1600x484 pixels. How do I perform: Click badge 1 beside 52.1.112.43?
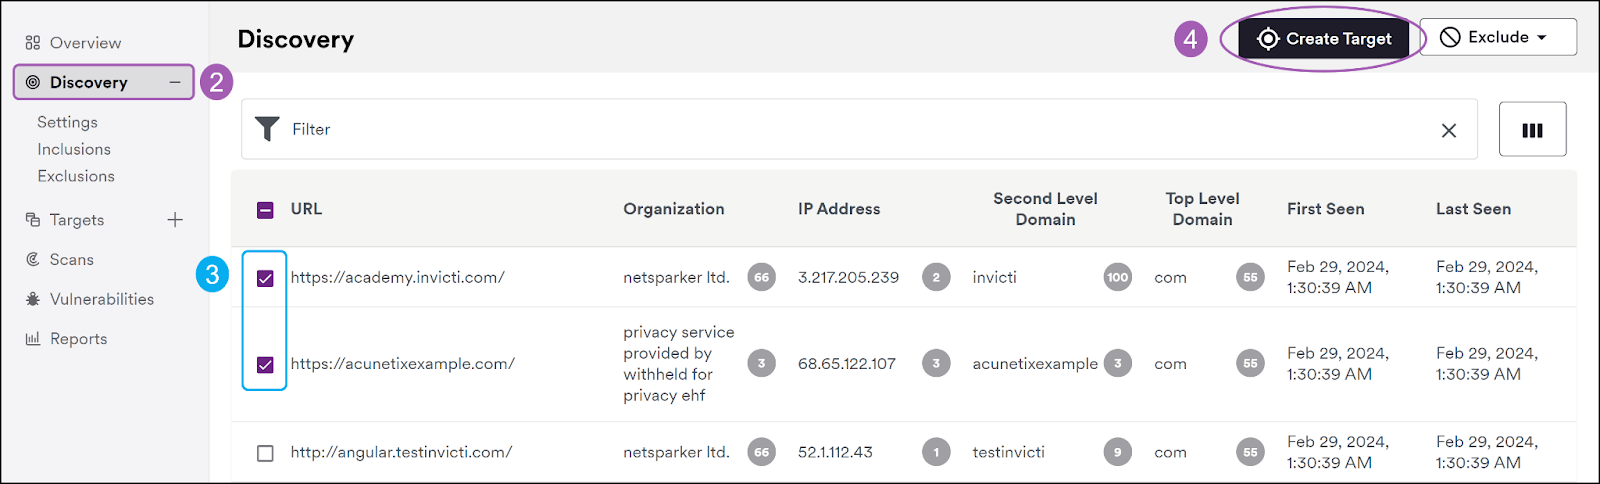pyautogui.click(x=936, y=452)
